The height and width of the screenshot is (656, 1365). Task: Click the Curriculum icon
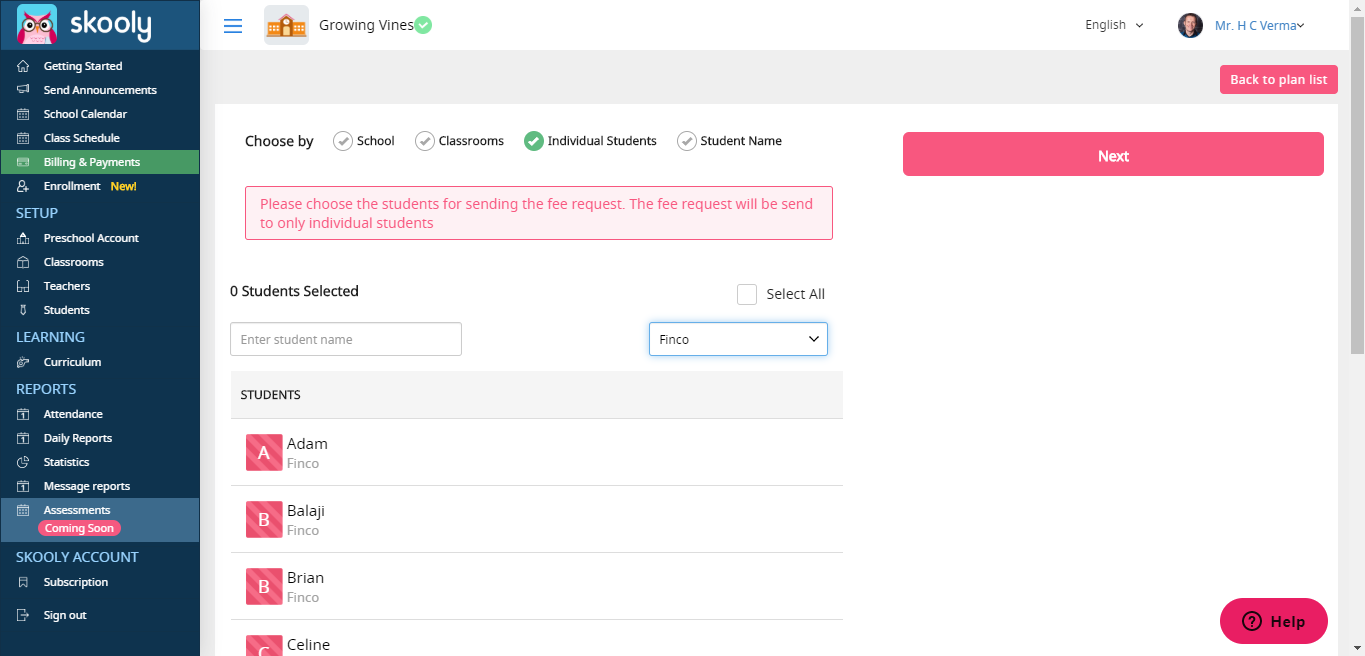pos(23,362)
